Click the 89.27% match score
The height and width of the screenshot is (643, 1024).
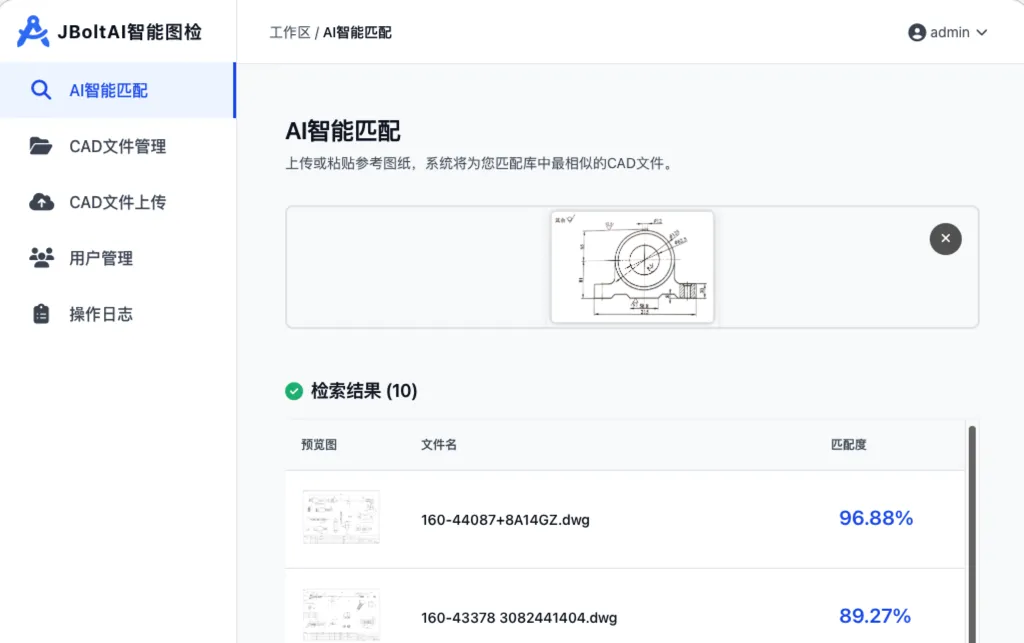pyautogui.click(x=876, y=616)
